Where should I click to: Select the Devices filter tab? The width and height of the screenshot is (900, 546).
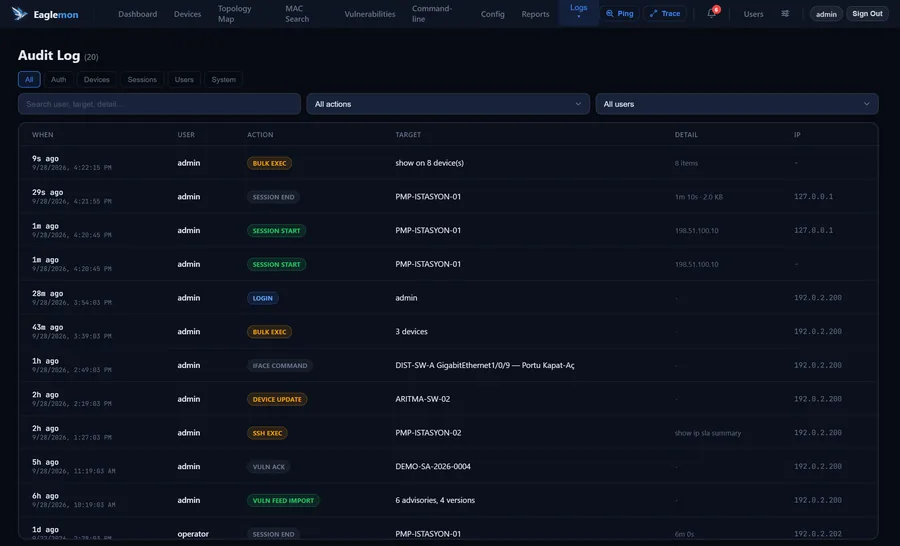96,79
